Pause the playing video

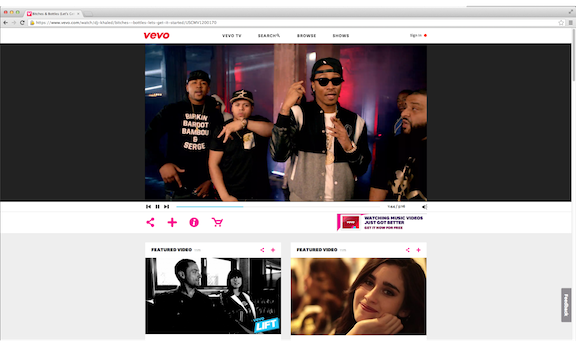point(157,206)
